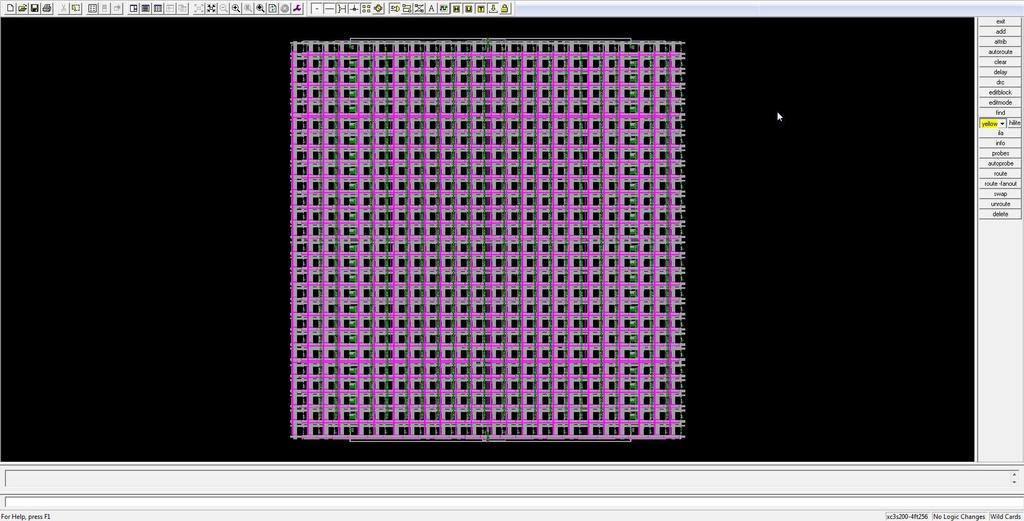Toggle the long-line wire layer button
Screen dimensions: 1024x521
coord(329,8)
